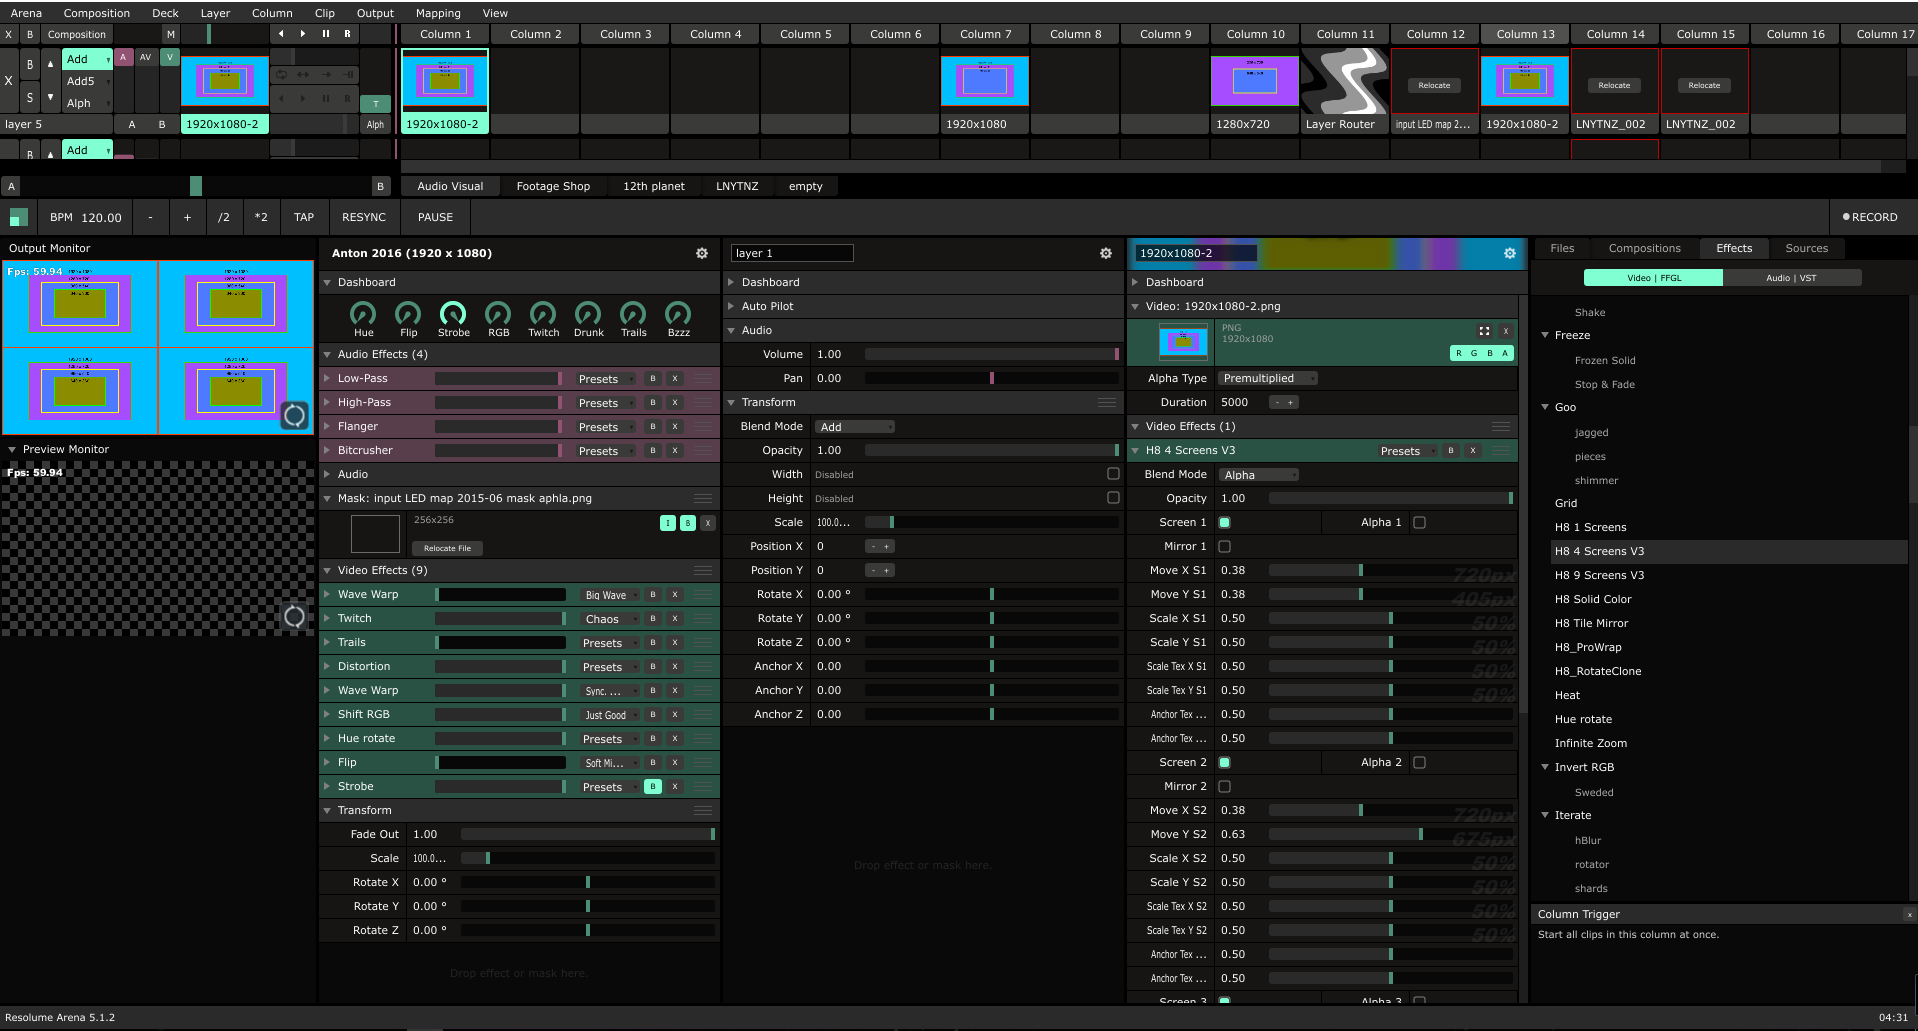1918x1031 pixels.
Task: Enable the Mirror 2 checkbox
Action: (x=1225, y=787)
